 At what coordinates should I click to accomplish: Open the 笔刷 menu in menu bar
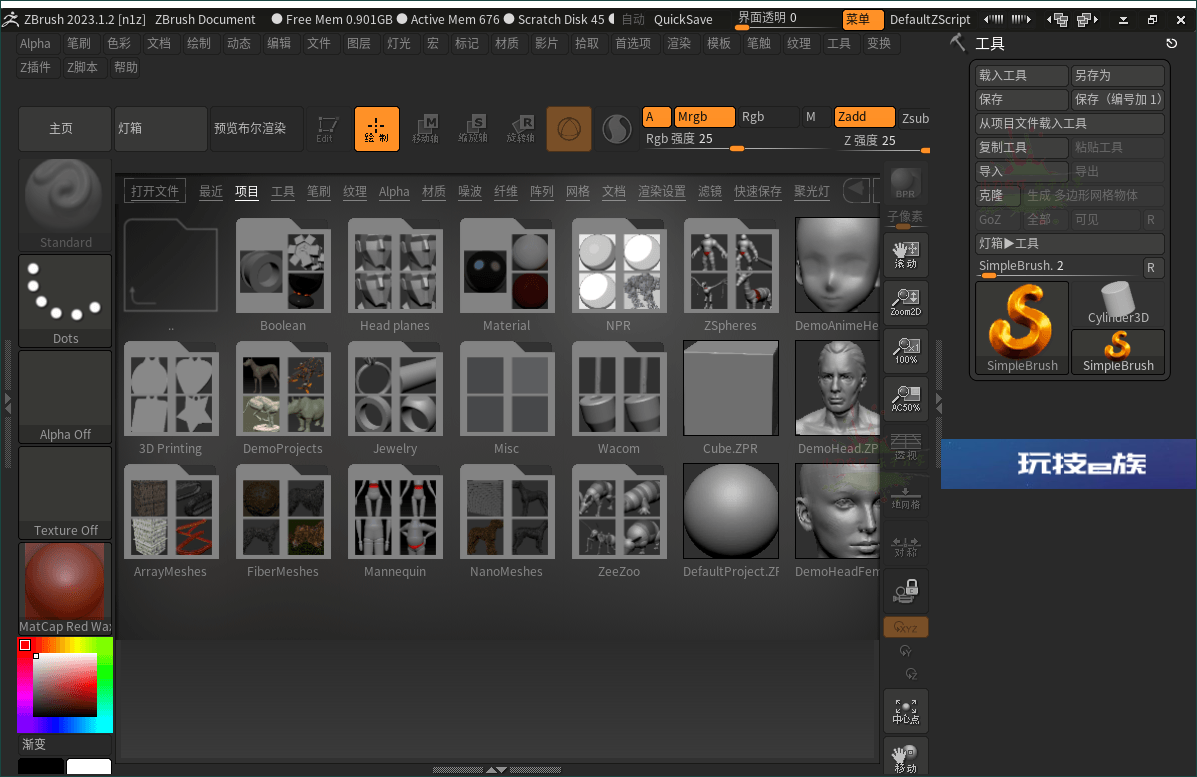point(79,44)
